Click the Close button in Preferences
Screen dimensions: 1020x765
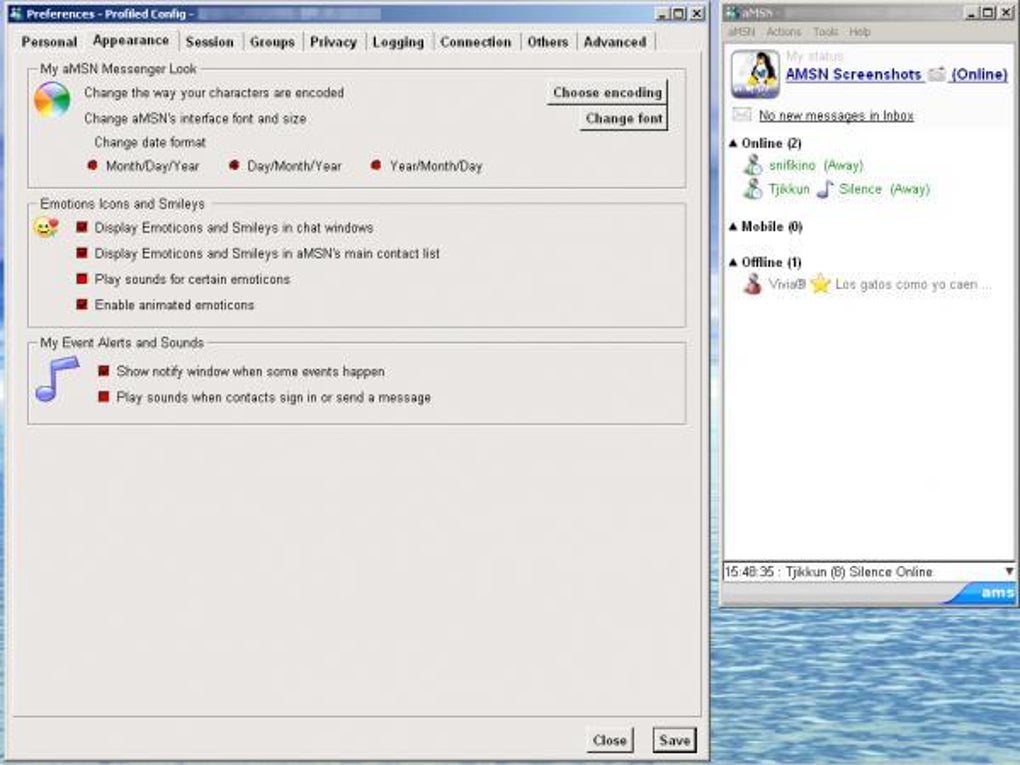click(x=610, y=740)
